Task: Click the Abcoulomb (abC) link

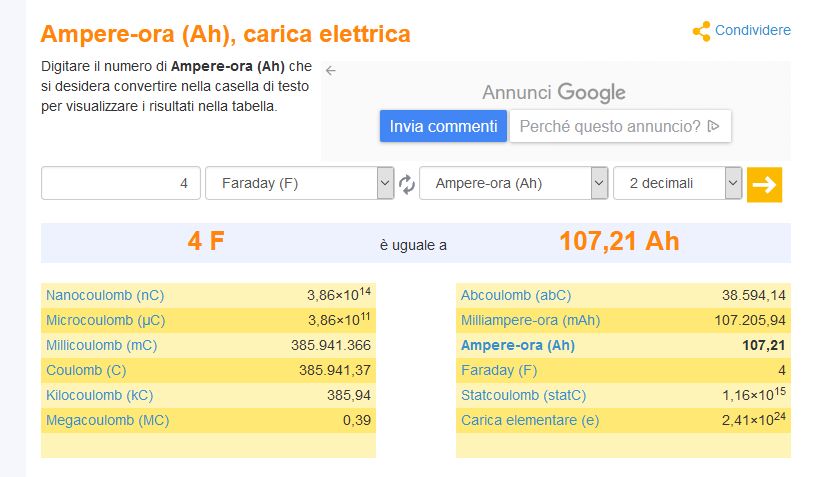Action: pos(516,295)
